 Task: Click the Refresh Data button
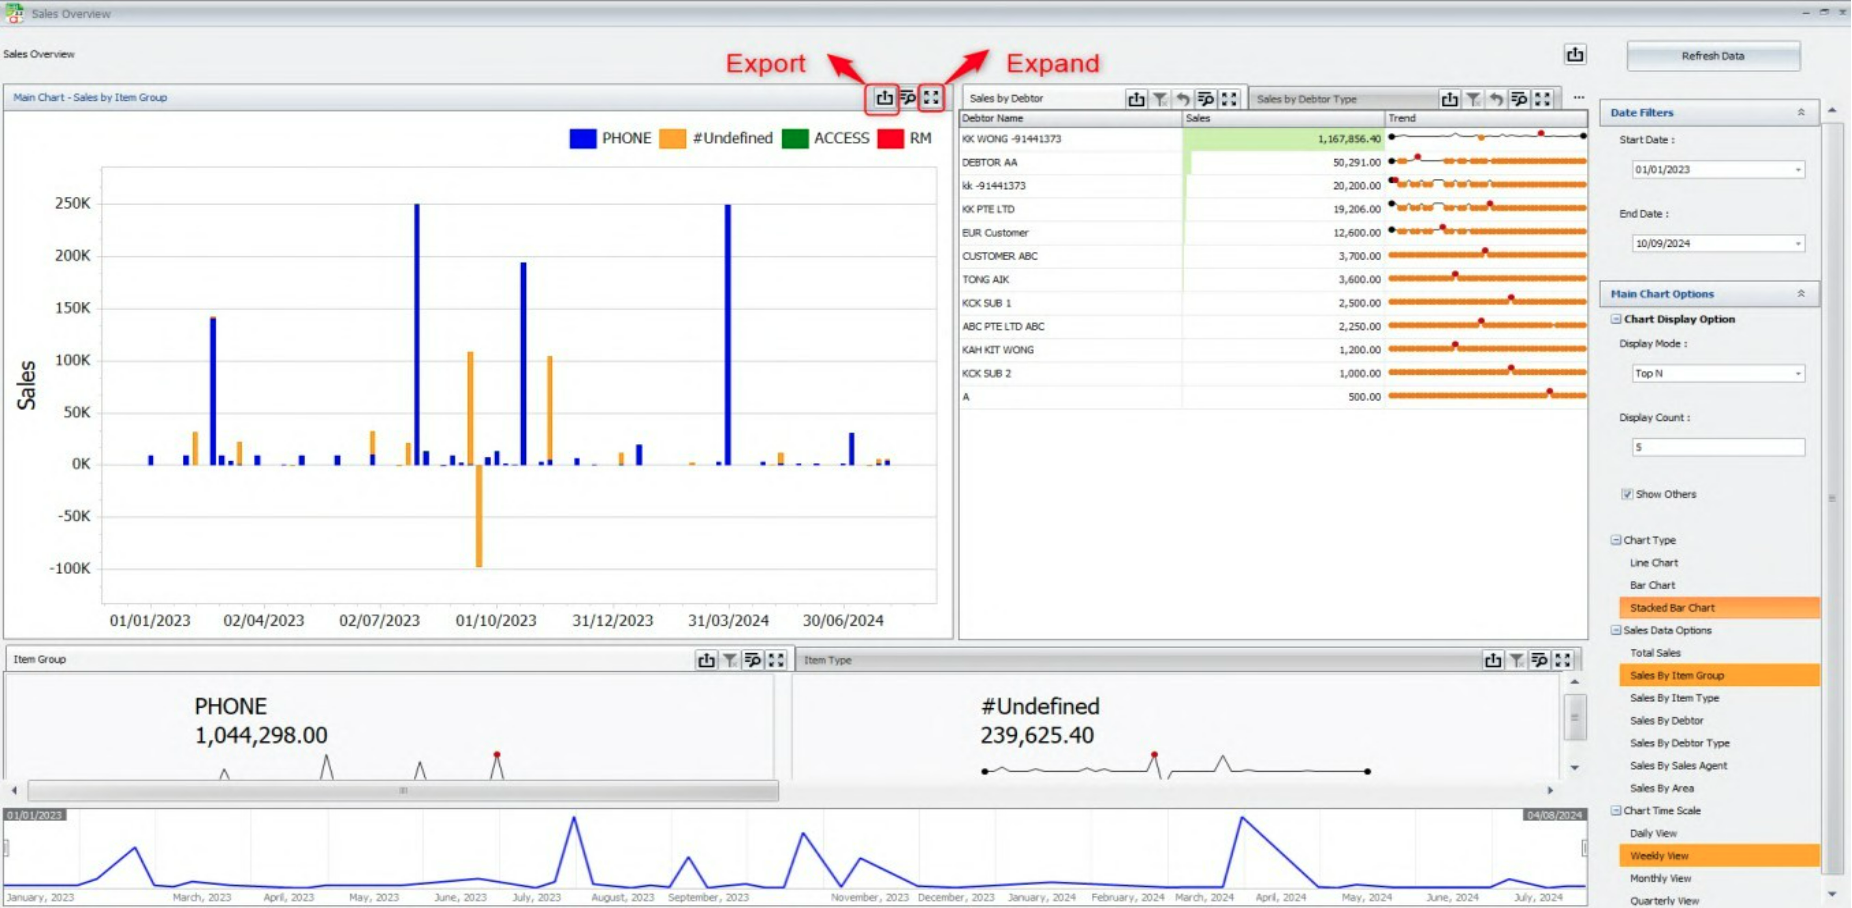[x=1713, y=56]
